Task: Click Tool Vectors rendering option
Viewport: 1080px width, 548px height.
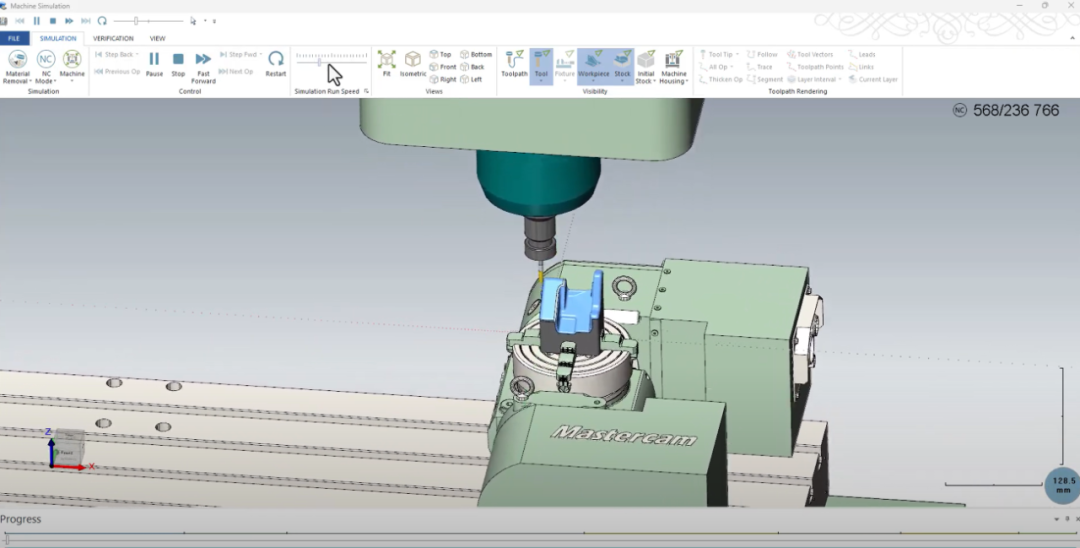Action: pyautogui.click(x=810, y=54)
